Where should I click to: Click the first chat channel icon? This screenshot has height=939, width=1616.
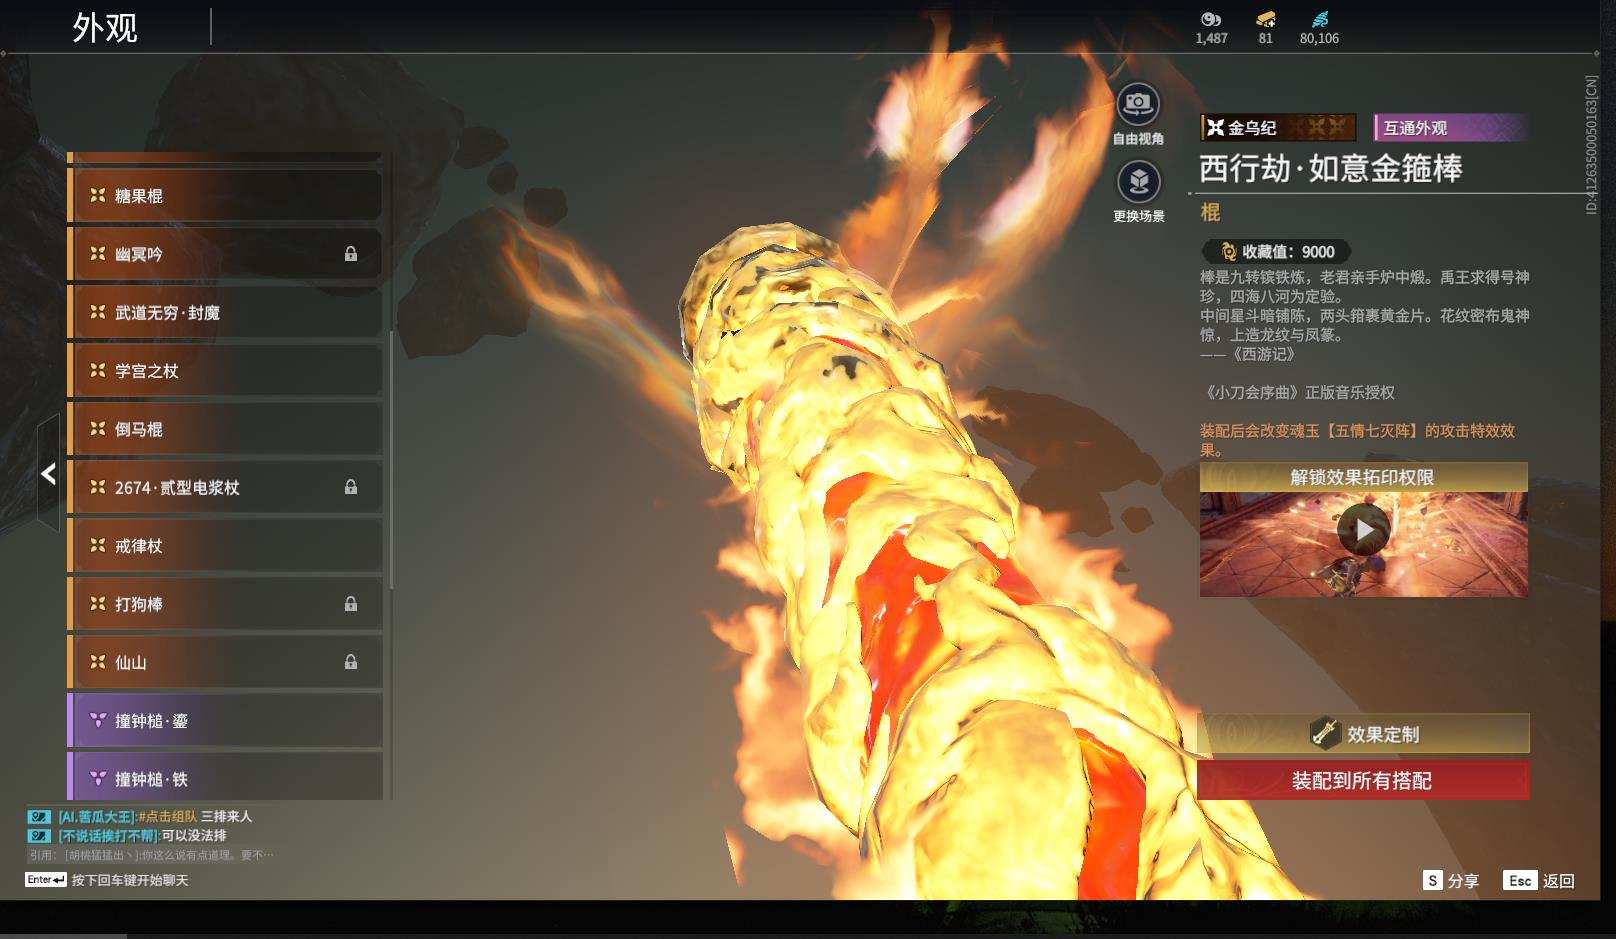39,817
